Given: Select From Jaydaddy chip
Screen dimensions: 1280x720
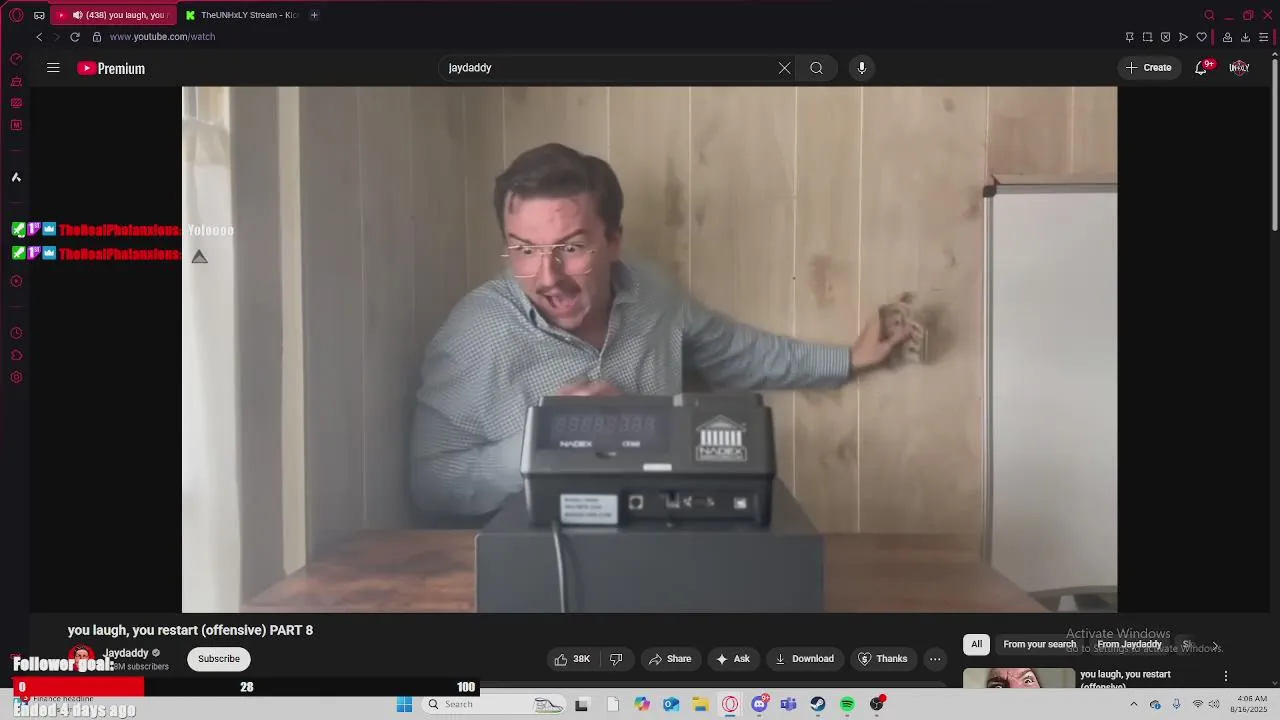Looking at the screenshot, I should 1129,644.
